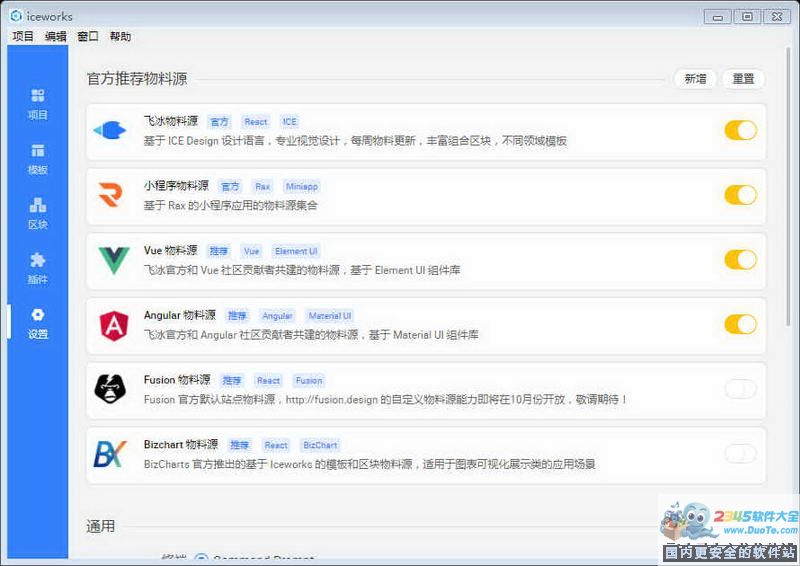800x566 pixels.
Task: Click the iceworks app logo in title bar
Action: (16, 16)
